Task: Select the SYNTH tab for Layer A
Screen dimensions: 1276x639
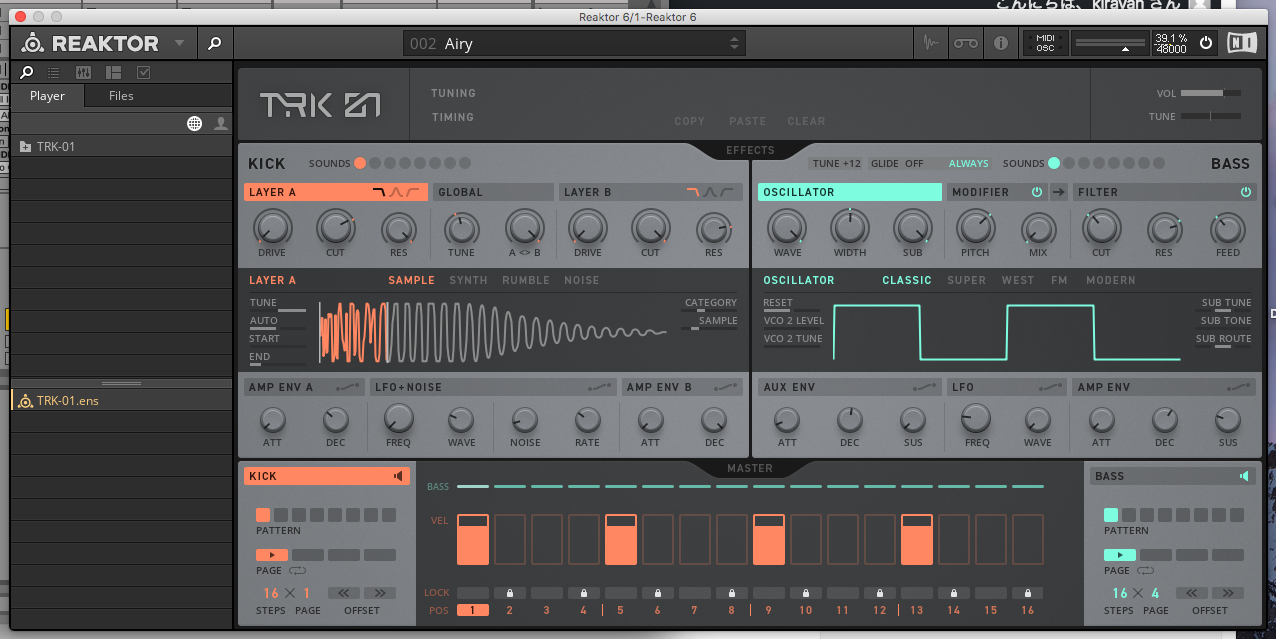Action: click(x=468, y=280)
